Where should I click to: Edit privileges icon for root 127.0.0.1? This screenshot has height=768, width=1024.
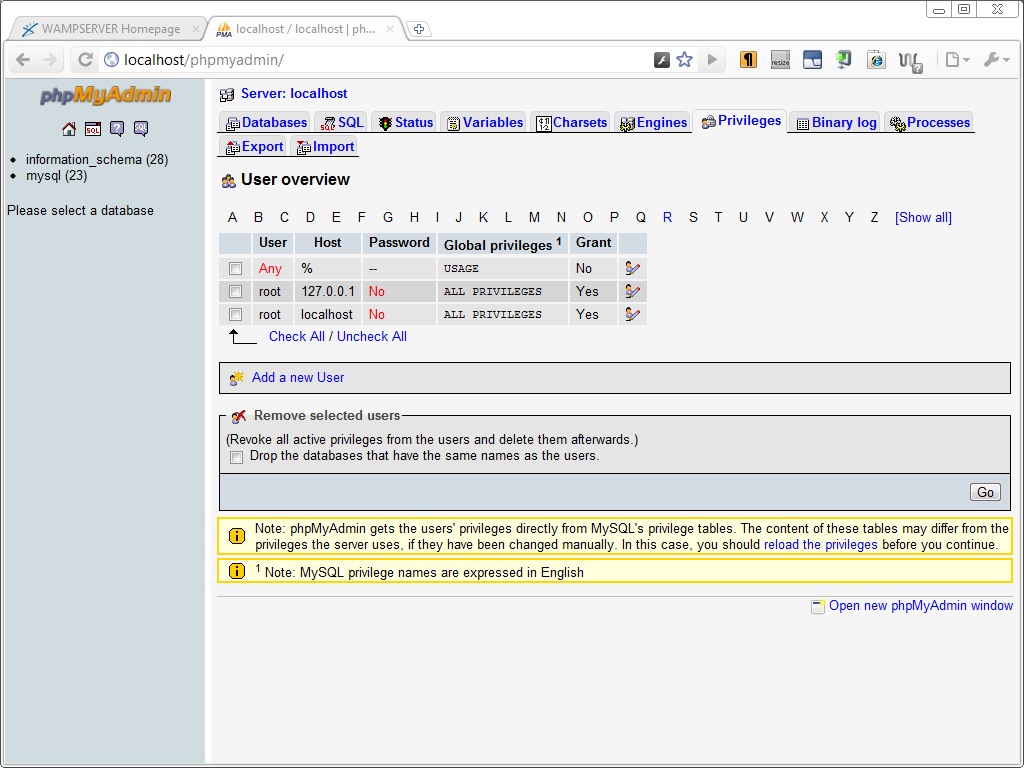632,291
